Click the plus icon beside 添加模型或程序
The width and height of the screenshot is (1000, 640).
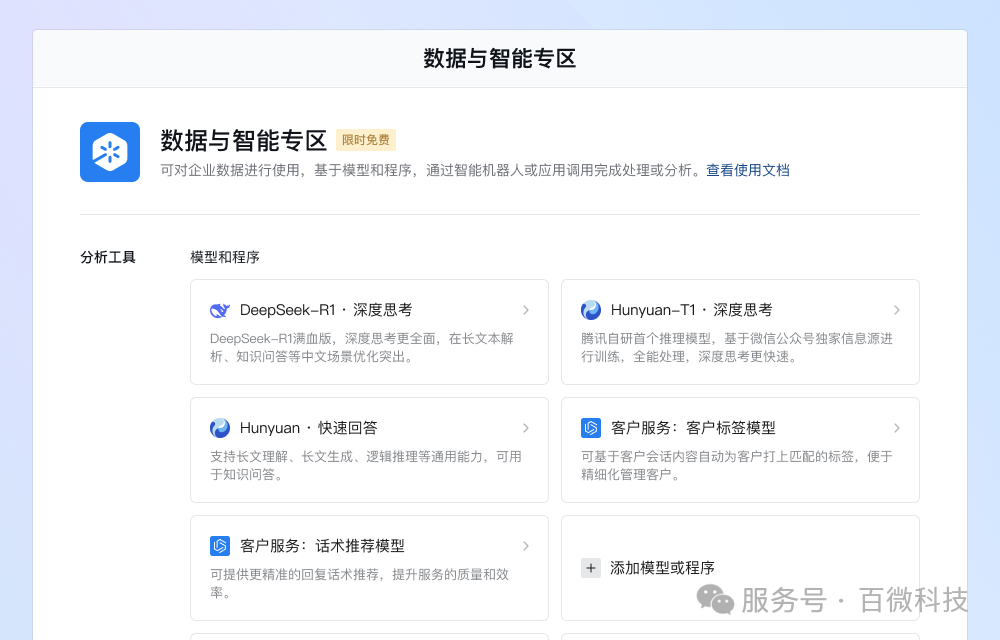click(590, 567)
